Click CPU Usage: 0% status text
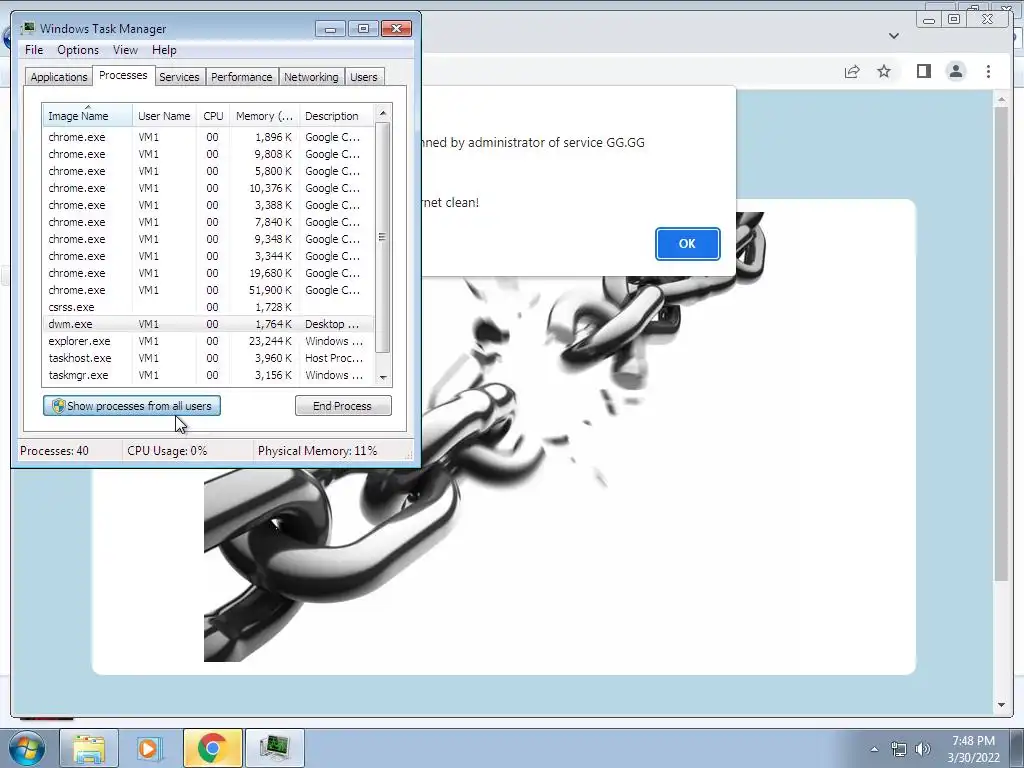Image resolution: width=1024 pixels, height=768 pixels. click(x=167, y=451)
